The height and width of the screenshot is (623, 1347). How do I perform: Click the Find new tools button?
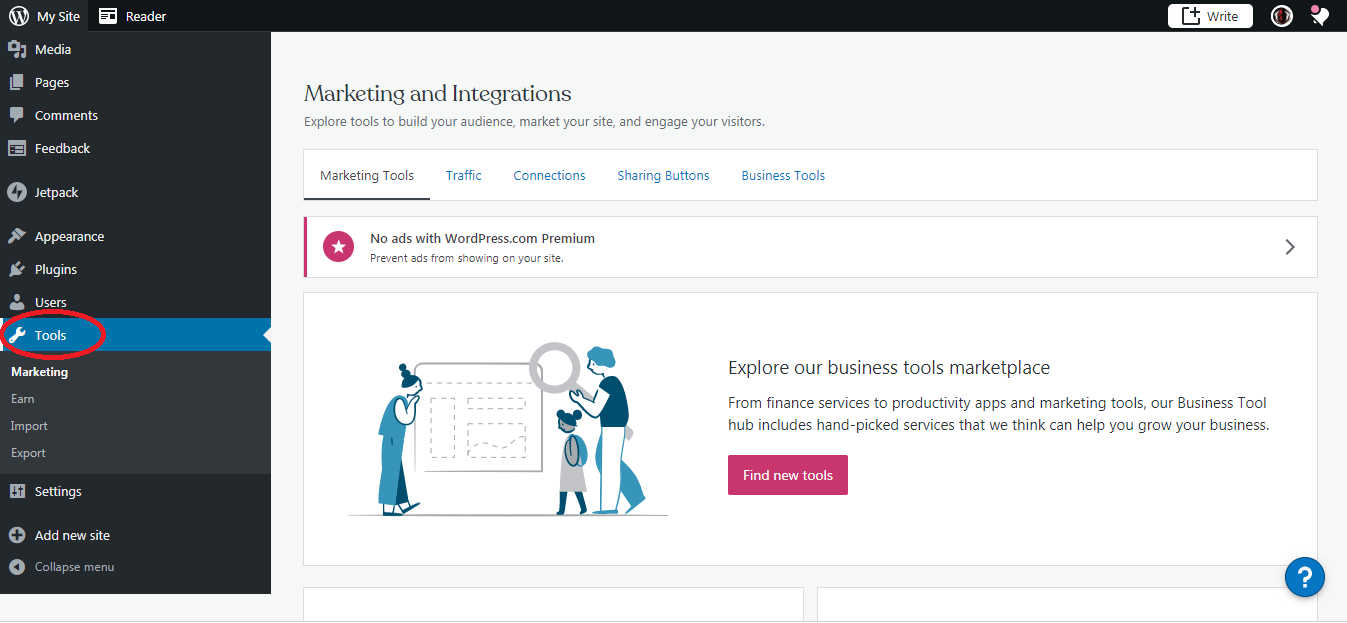click(787, 475)
